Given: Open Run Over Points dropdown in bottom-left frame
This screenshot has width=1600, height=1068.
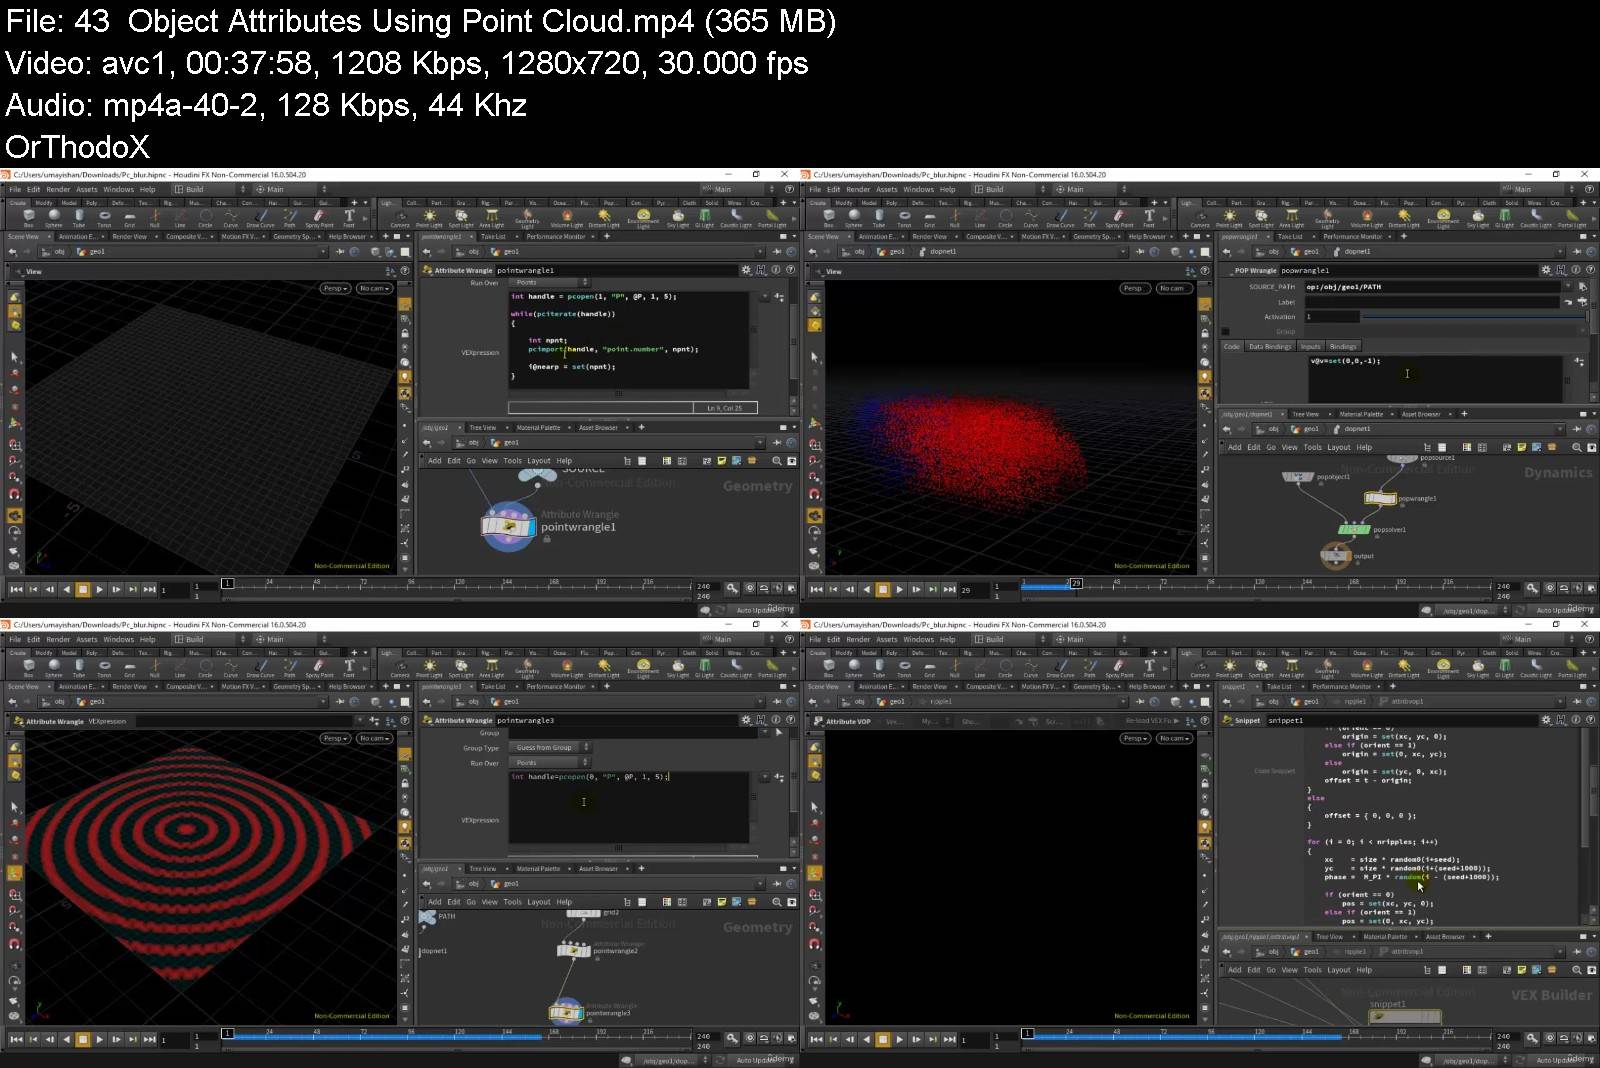Looking at the screenshot, I should pos(549,762).
